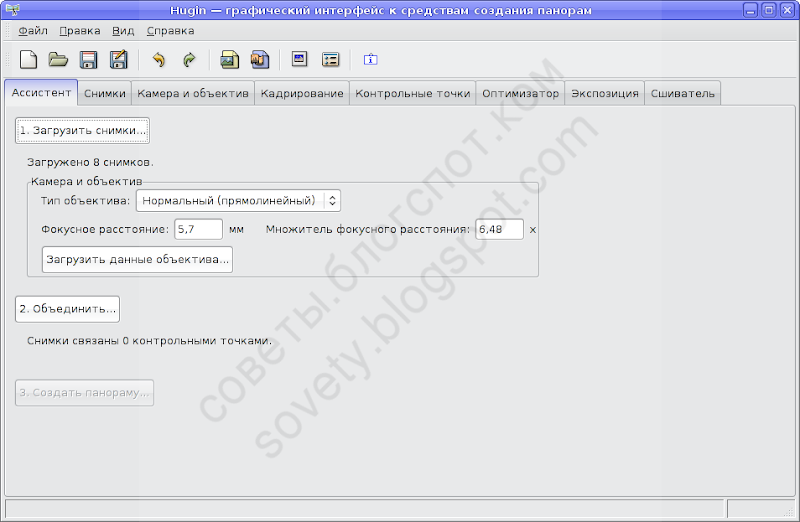The width and height of the screenshot is (800, 522).
Task: Undo the last action with the arrow icon
Action: coord(159,60)
